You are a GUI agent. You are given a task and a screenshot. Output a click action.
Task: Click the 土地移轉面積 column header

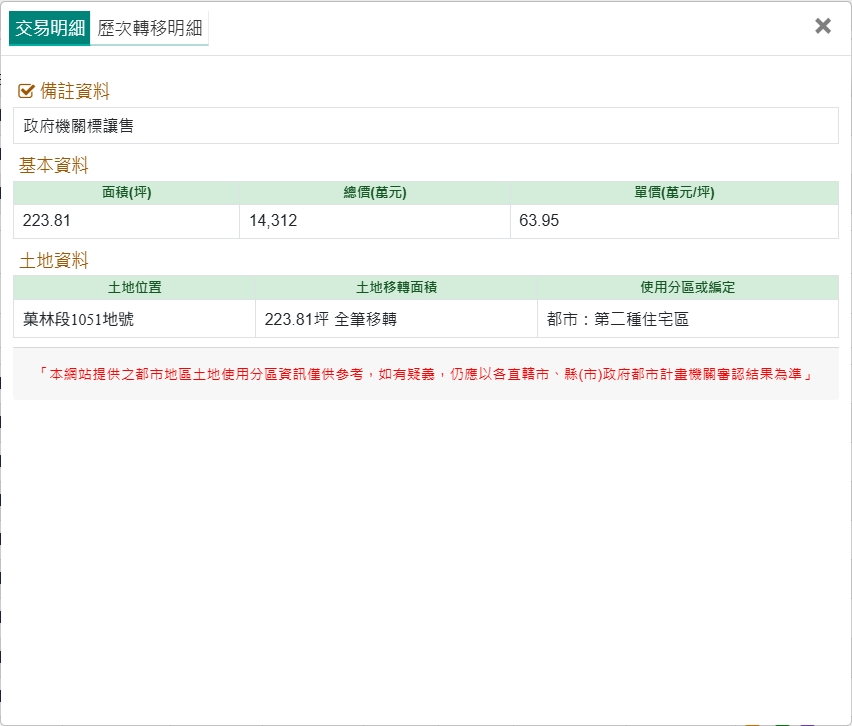[396, 287]
